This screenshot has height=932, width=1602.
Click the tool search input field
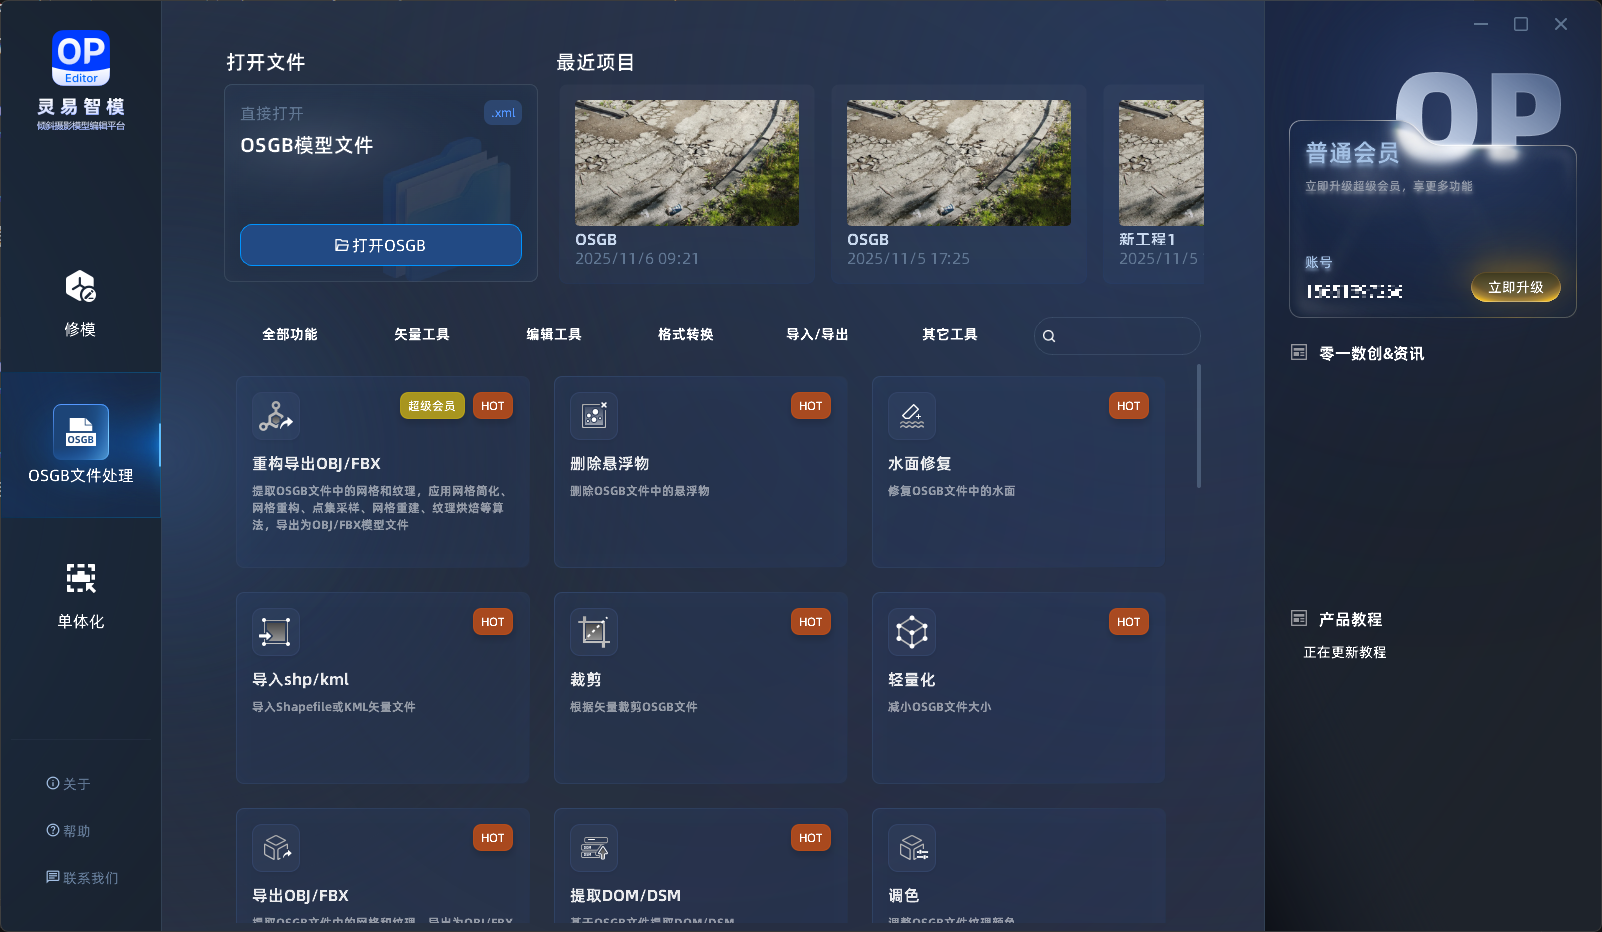click(1126, 336)
